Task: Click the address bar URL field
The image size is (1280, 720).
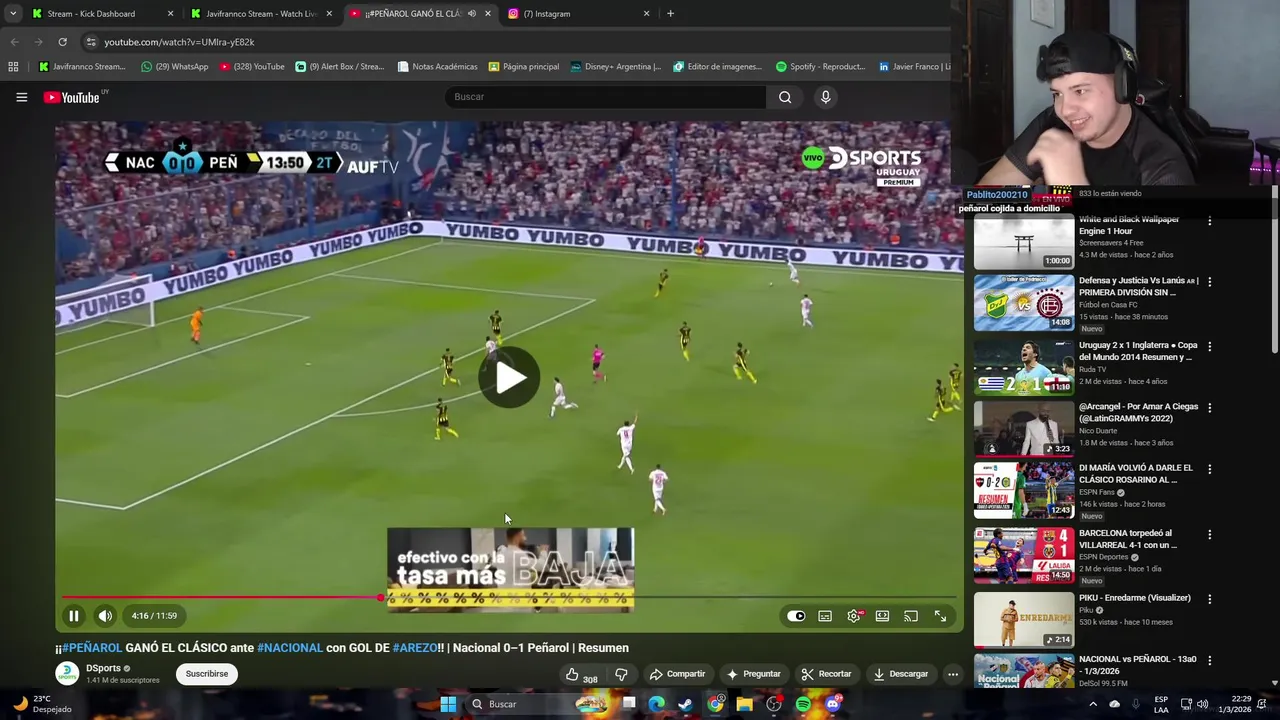Action: (512, 42)
